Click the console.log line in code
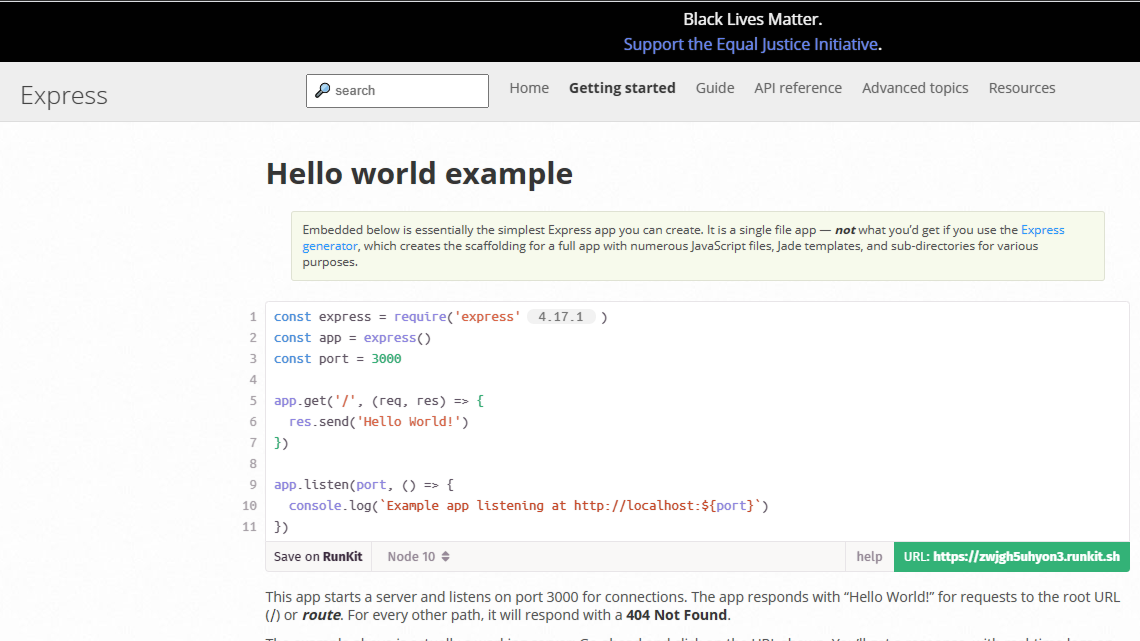Screen dimensions: 1140x641 (x=529, y=506)
